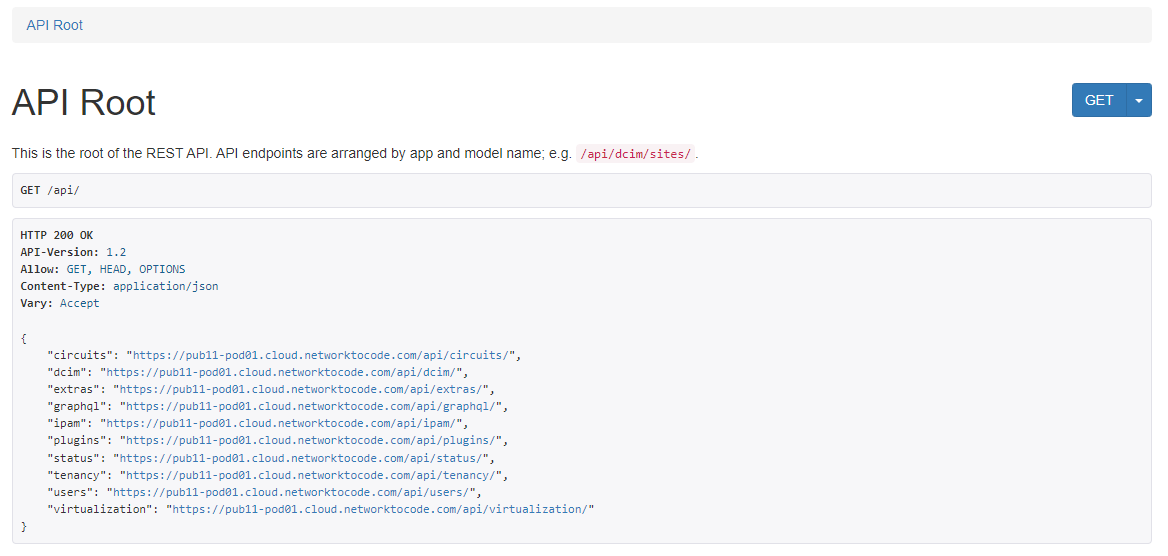Visit the plugins API endpoint URL
Screen dimensions: 1168x556
click(311, 440)
